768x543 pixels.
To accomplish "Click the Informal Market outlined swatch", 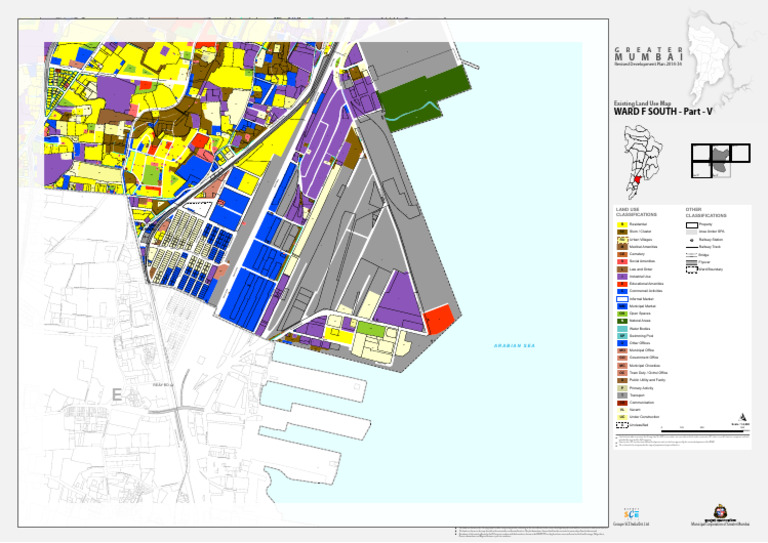I will tap(622, 299).
